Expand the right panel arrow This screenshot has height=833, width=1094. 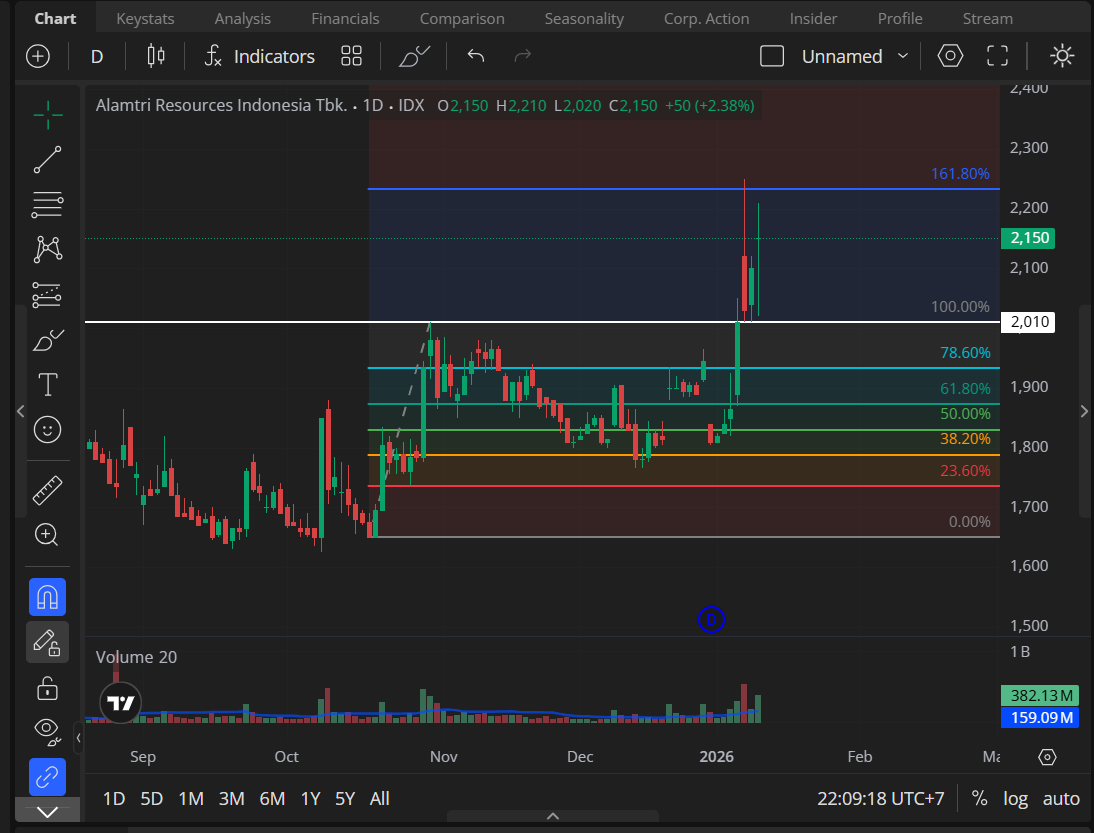pos(1084,412)
